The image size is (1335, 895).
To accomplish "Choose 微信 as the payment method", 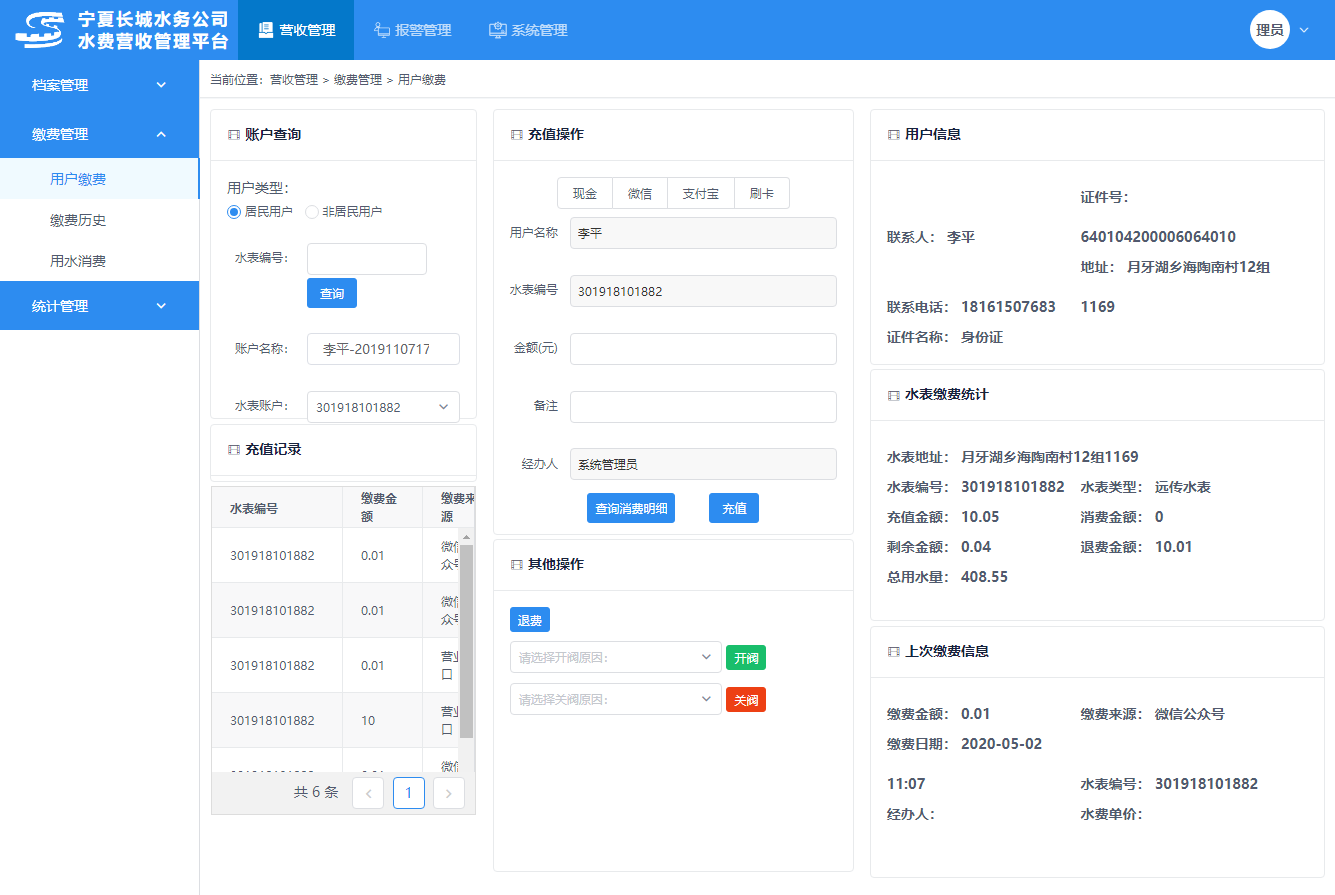I will 640,194.
